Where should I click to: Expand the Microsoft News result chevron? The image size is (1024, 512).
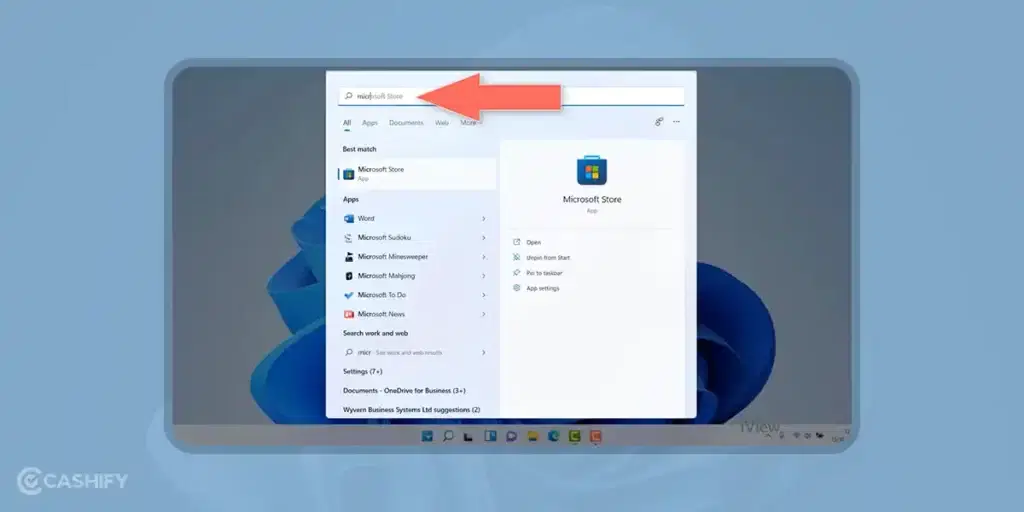pyautogui.click(x=484, y=314)
